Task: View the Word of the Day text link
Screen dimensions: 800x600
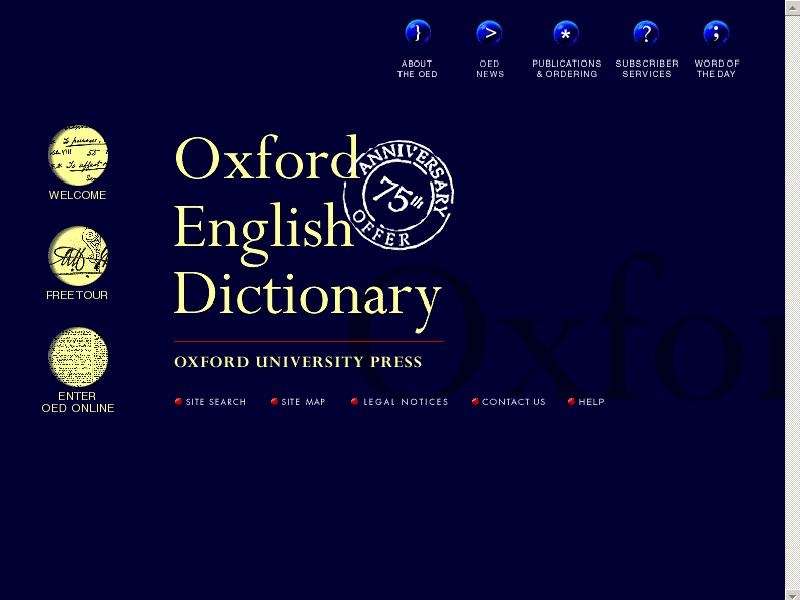Action: click(x=717, y=69)
